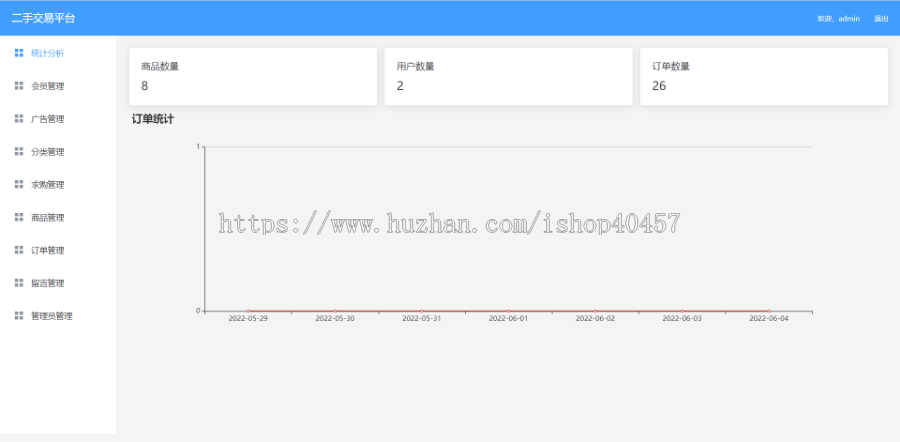Screen dimensions: 900x442
Task: Click the 2022-05-31 axis label
Action: point(421,318)
